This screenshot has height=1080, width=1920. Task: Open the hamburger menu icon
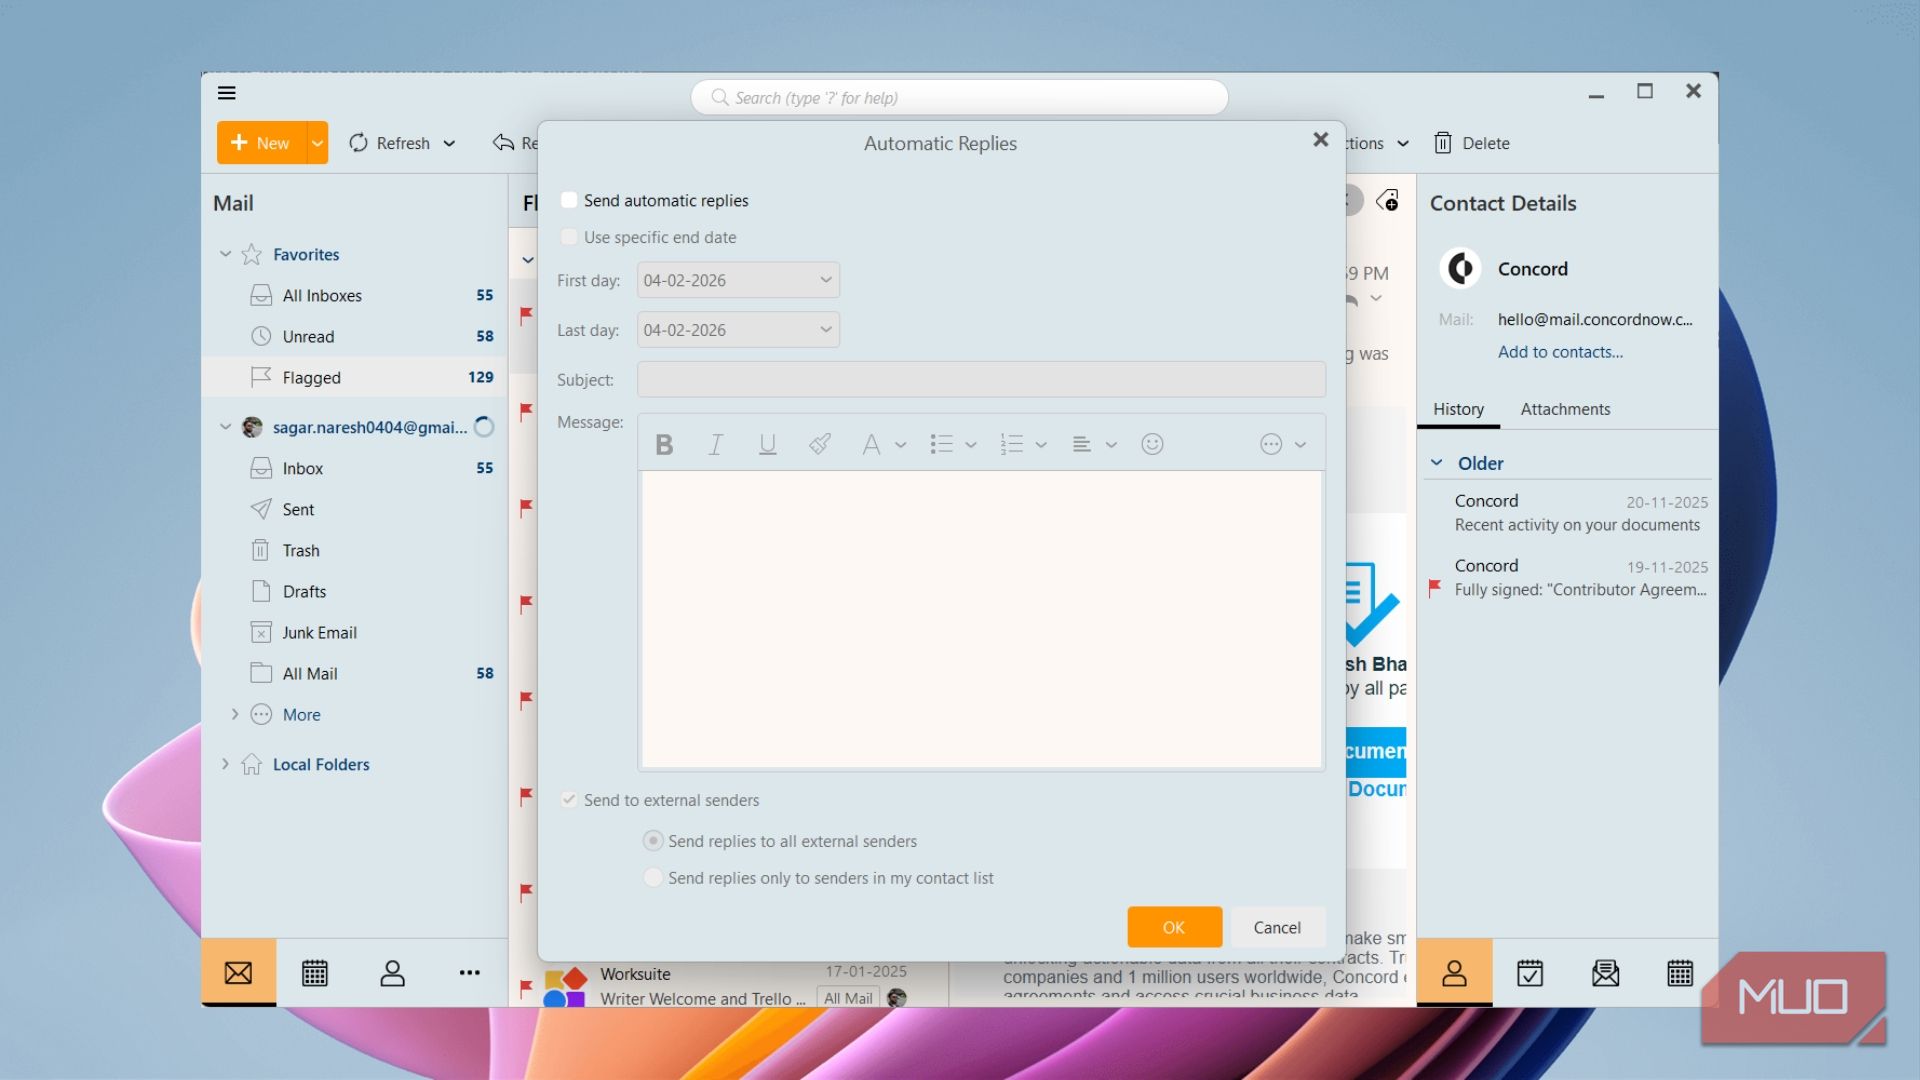(x=227, y=93)
